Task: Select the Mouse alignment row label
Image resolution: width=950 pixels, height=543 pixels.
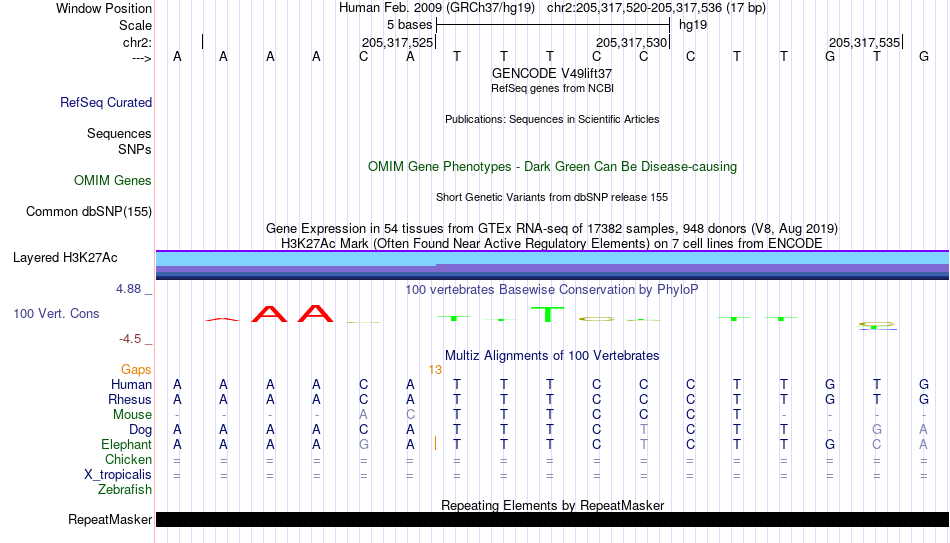Action: pos(133,415)
